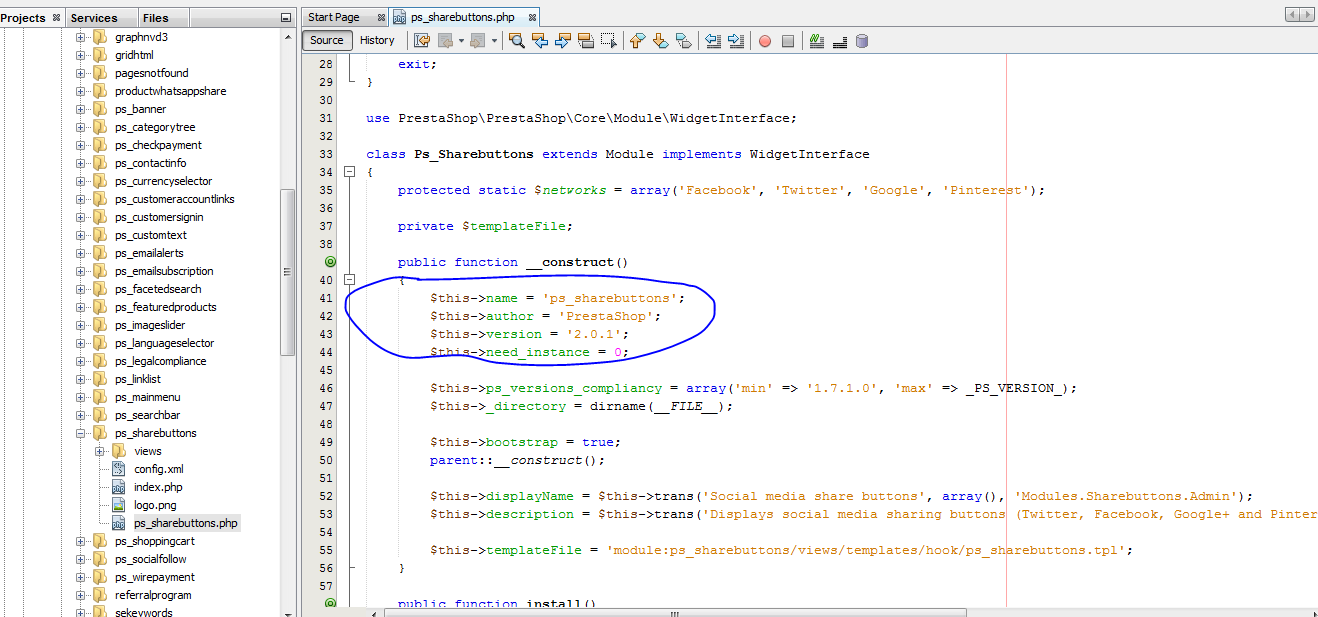Click override glyph beside the install function
1318x617 pixels.
330,604
